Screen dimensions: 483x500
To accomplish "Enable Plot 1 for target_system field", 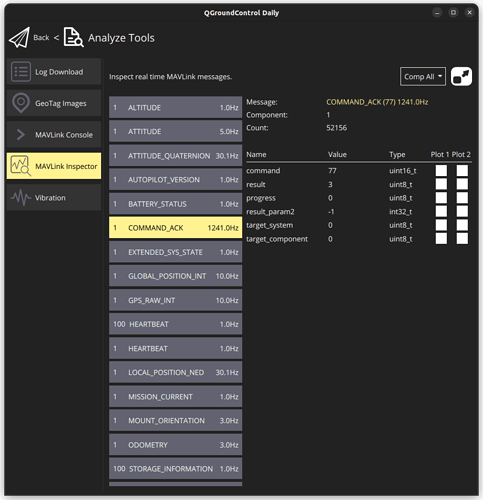I will coord(441,225).
